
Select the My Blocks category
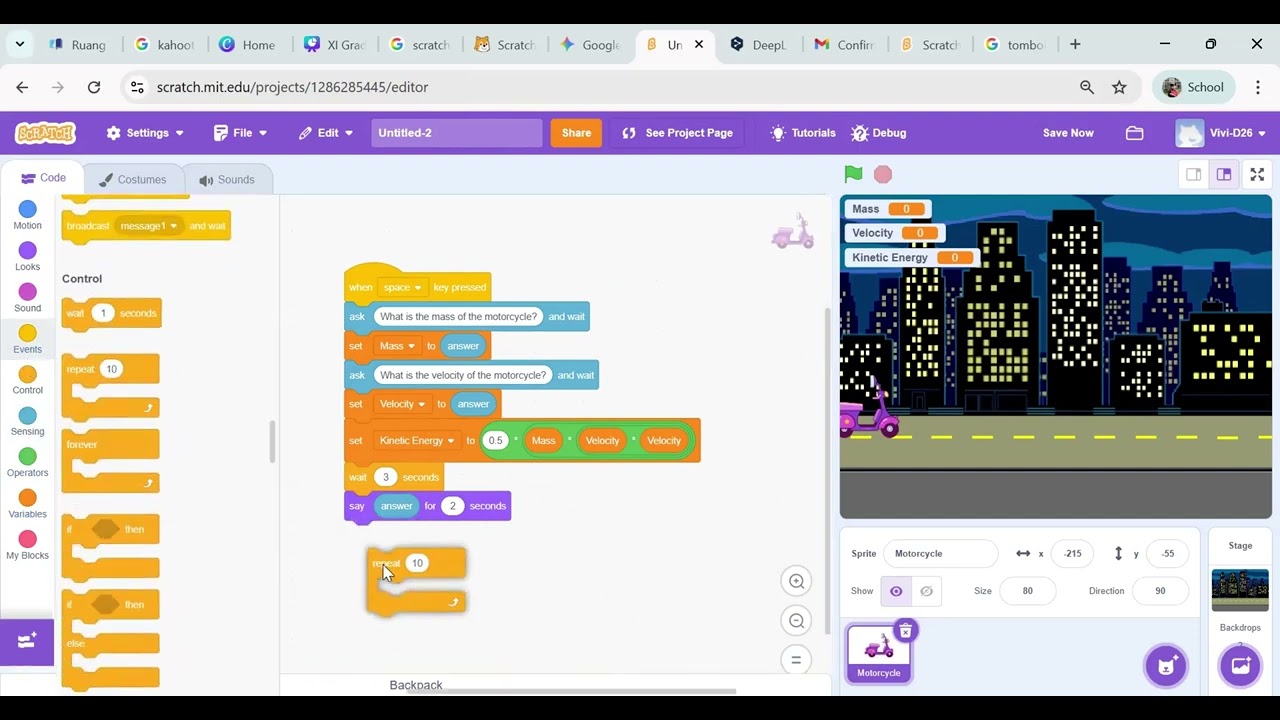tap(27, 544)
